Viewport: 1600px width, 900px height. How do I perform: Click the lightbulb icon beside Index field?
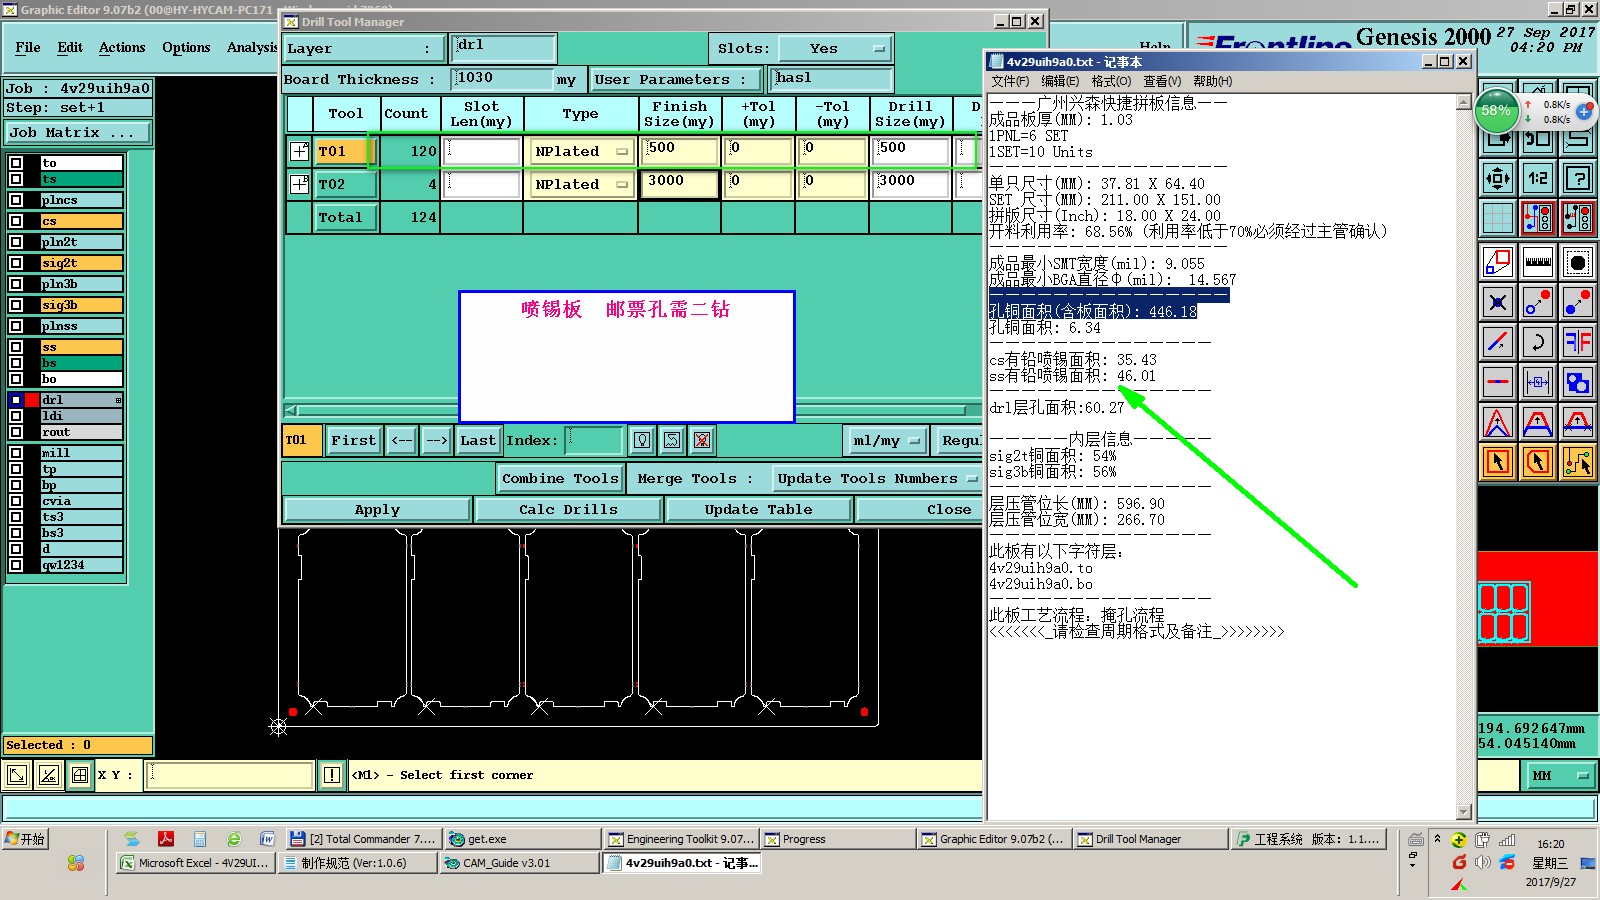pyautogui.click(x=642, y=440)
